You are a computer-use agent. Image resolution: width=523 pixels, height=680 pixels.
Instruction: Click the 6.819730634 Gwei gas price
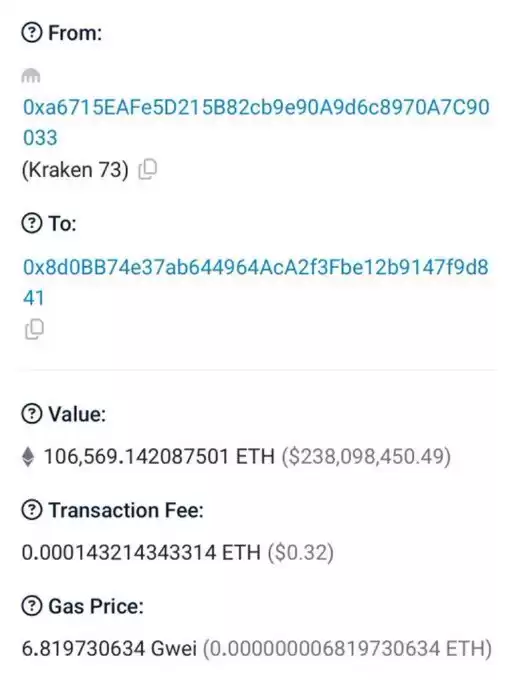pyautogui.click(x=109, y=649)
